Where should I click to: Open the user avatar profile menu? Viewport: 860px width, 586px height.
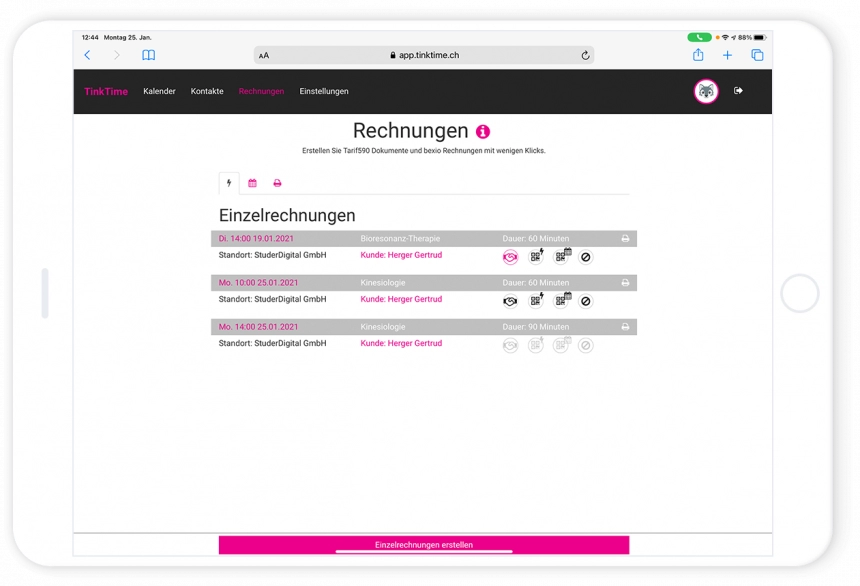(x=706, y=91)
